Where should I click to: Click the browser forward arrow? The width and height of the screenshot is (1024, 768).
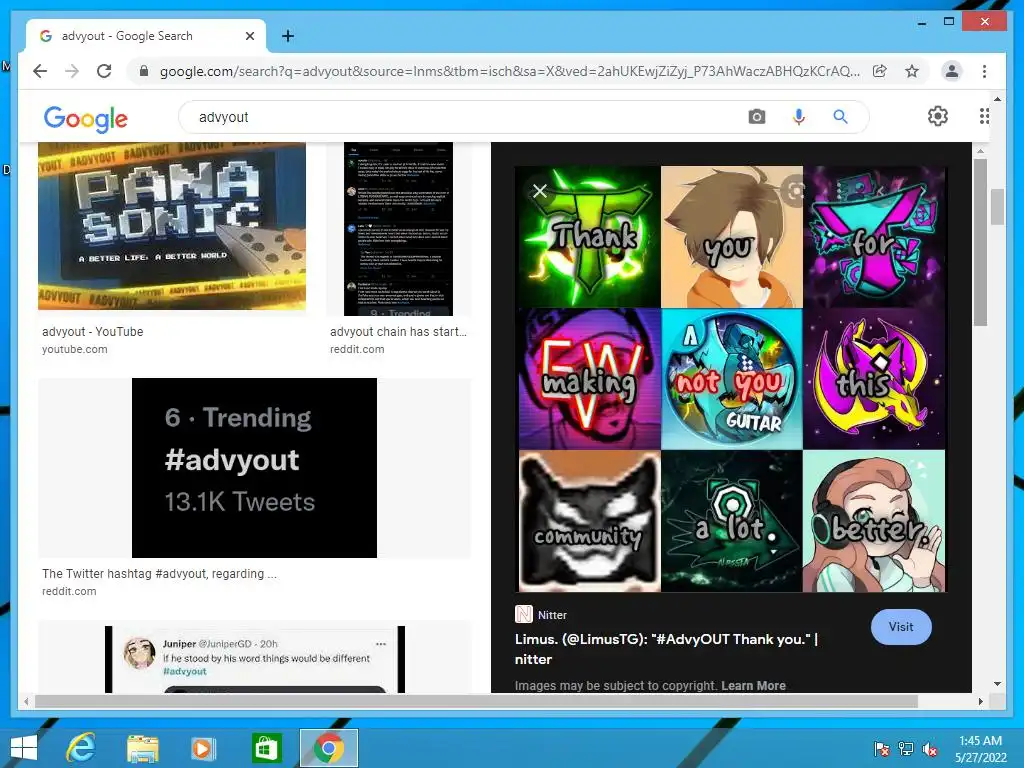[x=72, y=71]
